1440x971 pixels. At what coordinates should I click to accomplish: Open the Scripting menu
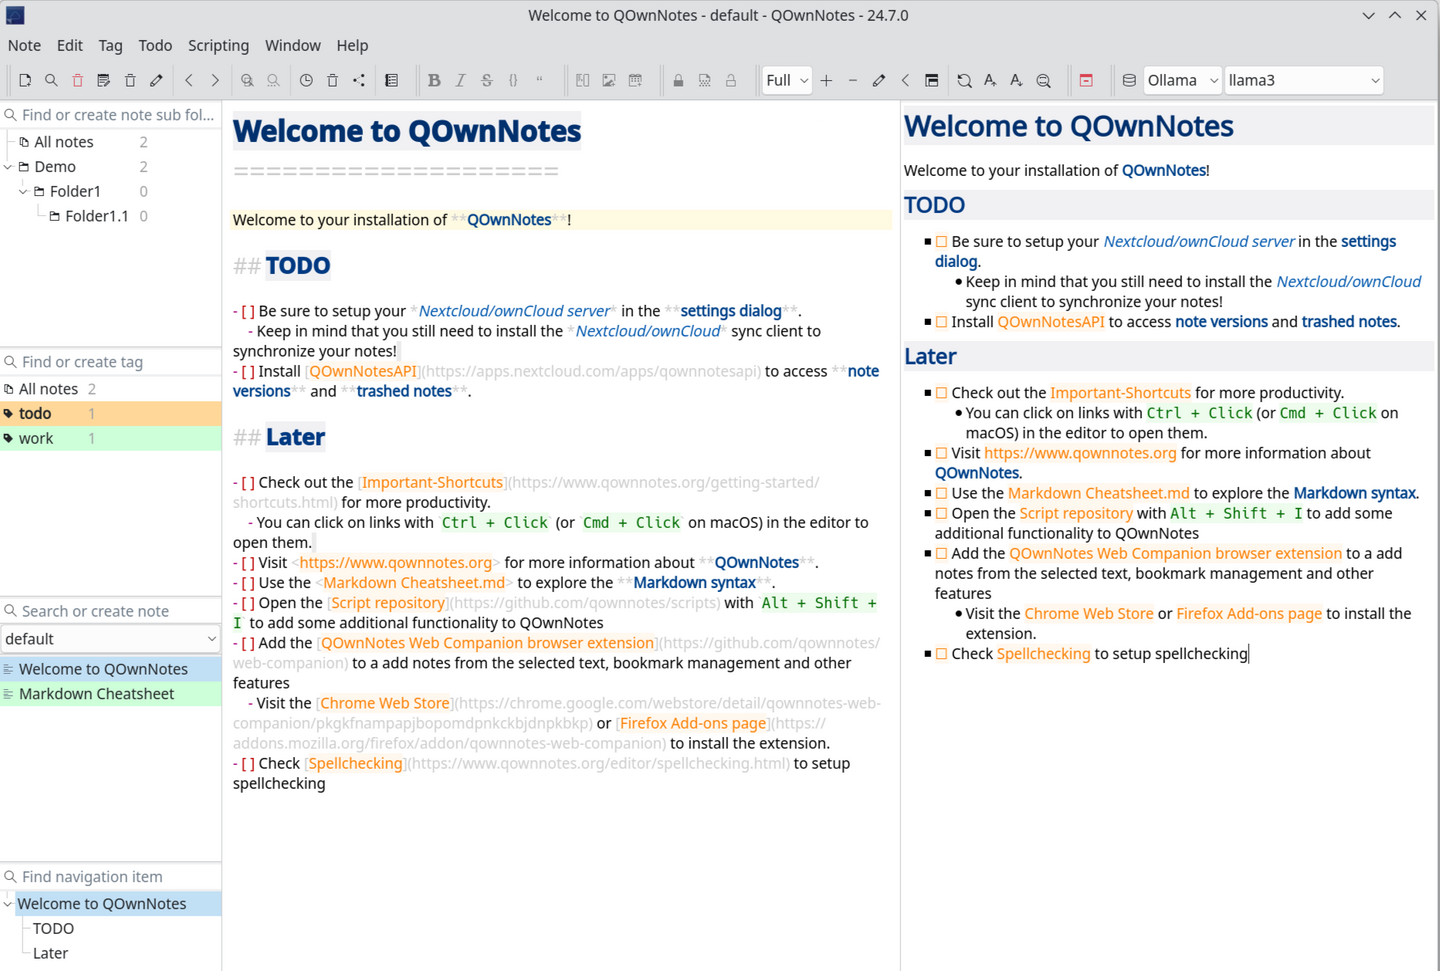point(218,45)
